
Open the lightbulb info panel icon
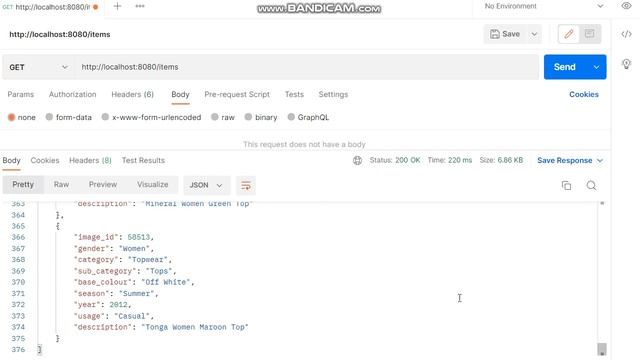click(626, 64)
